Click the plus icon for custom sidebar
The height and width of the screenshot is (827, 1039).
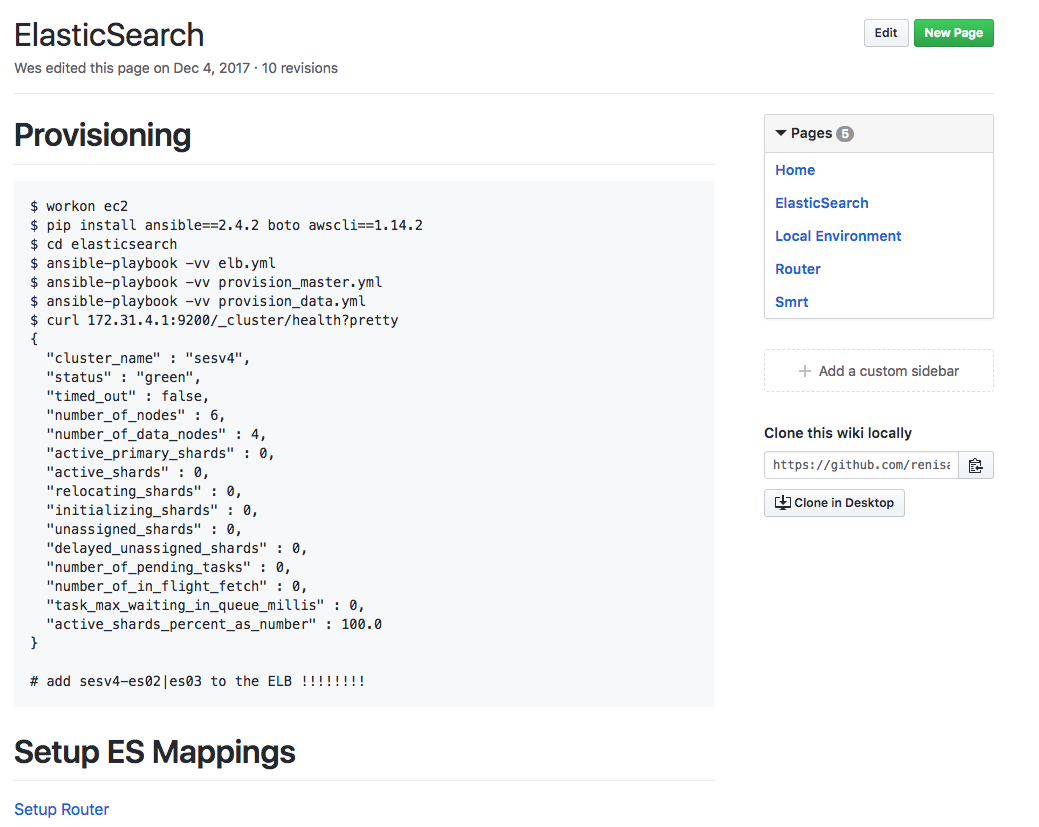[x=804, y=371]
